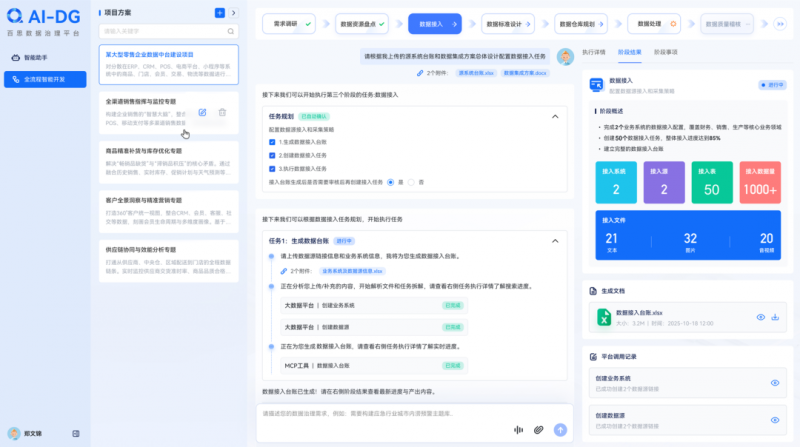Image resolution: width=800 pixels, height=447 pixels.
Task: Open the 数据集成方案.docx attachment
Action: (525, 73)
